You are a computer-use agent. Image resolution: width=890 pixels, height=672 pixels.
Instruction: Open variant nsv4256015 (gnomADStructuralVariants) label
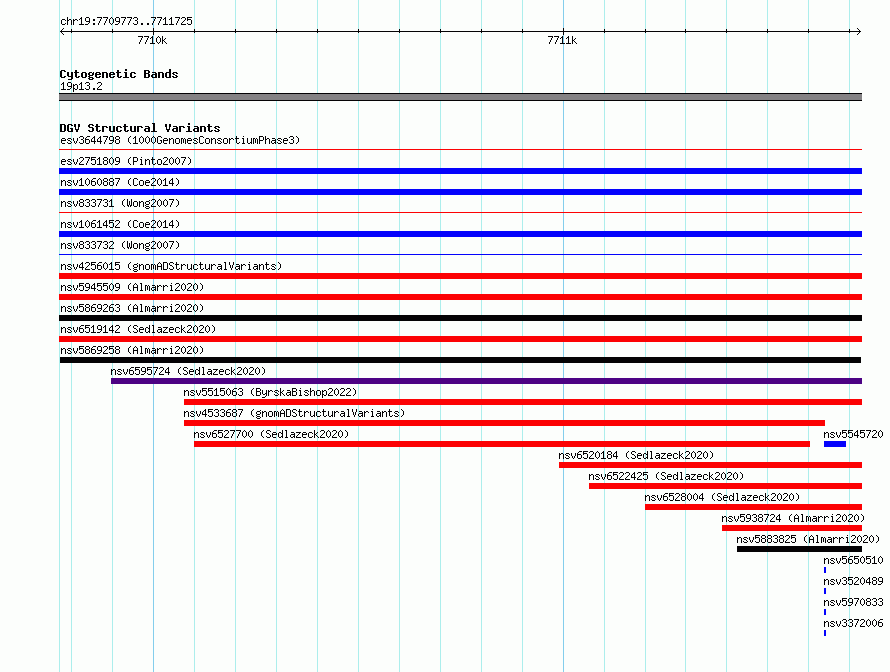coord(171,266)
